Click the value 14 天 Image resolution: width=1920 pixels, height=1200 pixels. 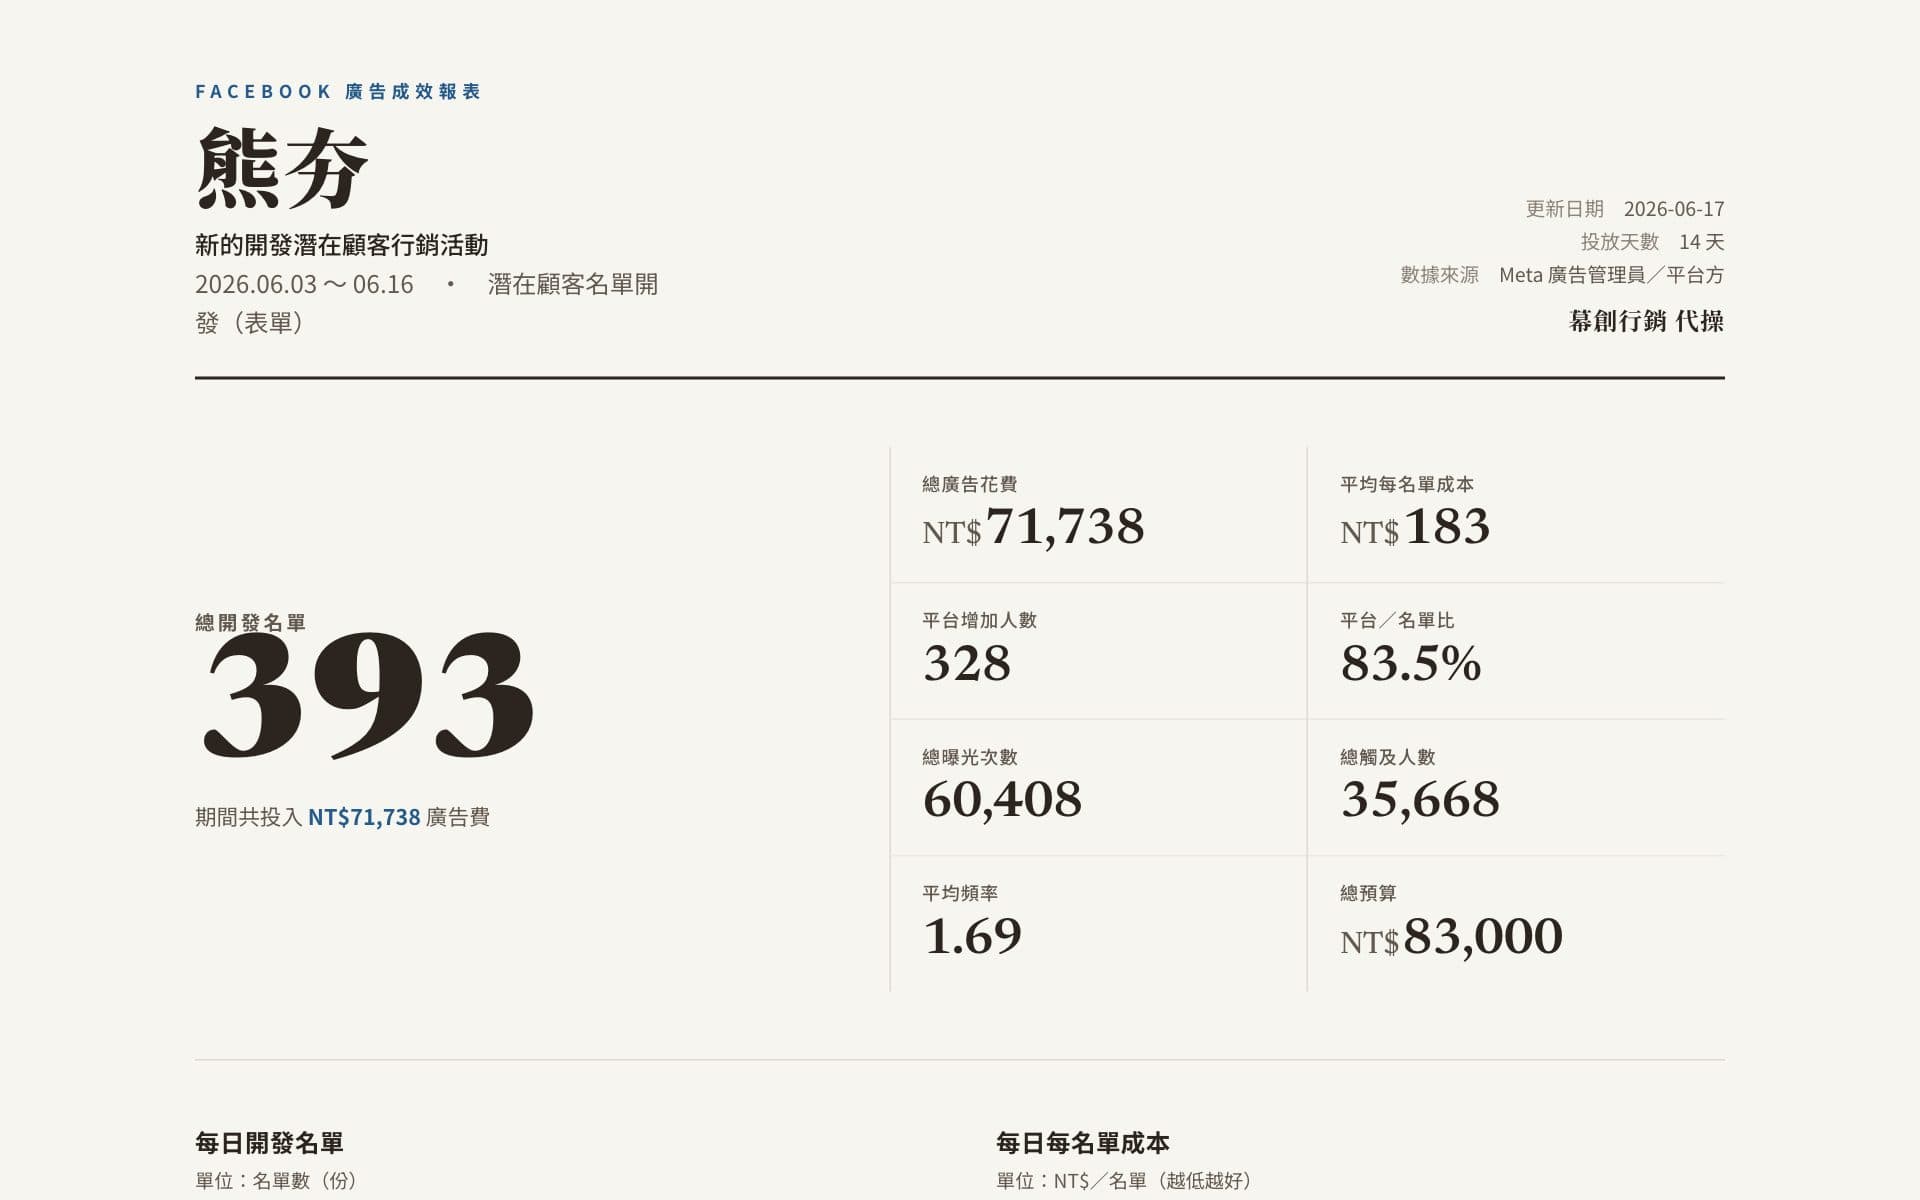coord(1702,242)
